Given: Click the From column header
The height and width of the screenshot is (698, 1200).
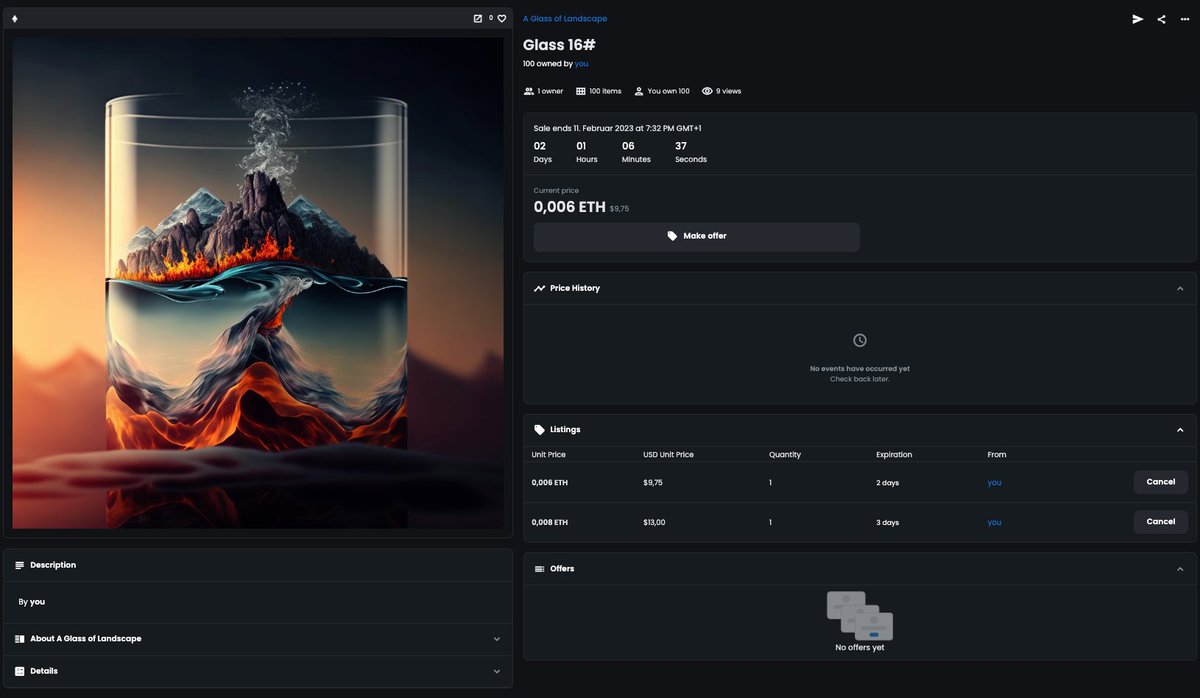Looking at the screenshot, I should pyautogui.click(x=997, y=455).
